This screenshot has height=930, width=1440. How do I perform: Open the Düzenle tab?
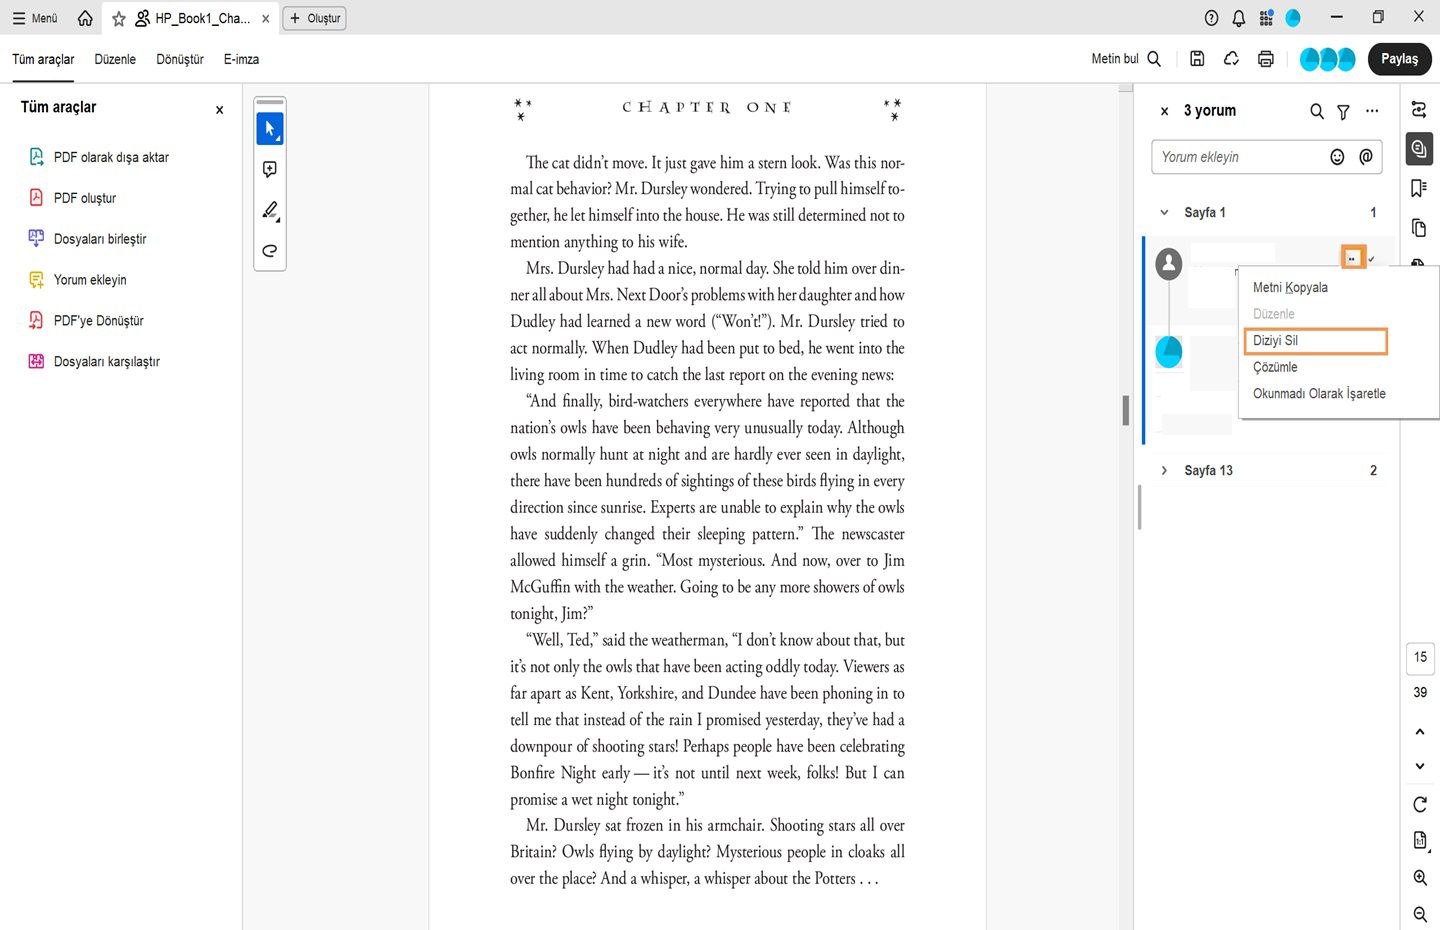click(115, 59)
